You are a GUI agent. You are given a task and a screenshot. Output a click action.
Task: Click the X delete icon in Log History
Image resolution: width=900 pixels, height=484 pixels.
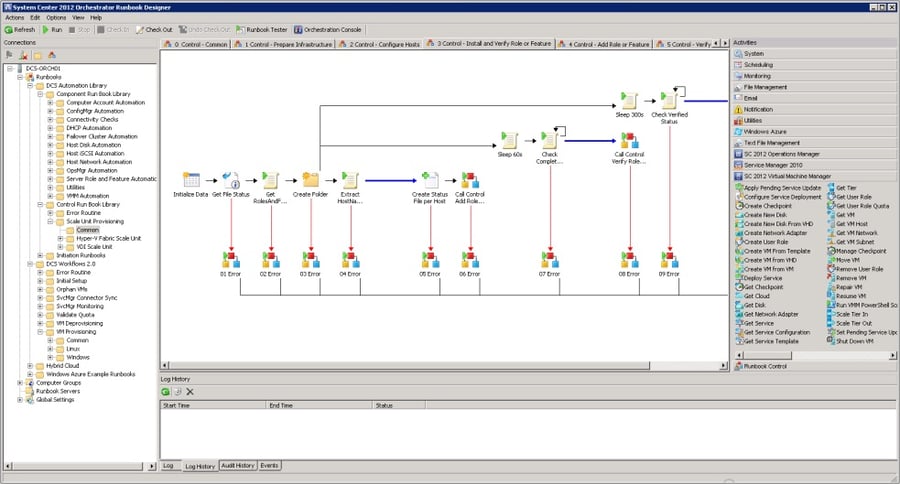(190, 392)
